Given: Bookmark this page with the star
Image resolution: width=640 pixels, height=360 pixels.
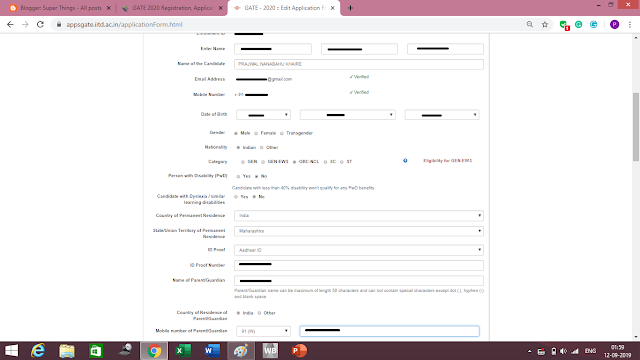Looking at the screenshot, I should click(x=545, y=24).
